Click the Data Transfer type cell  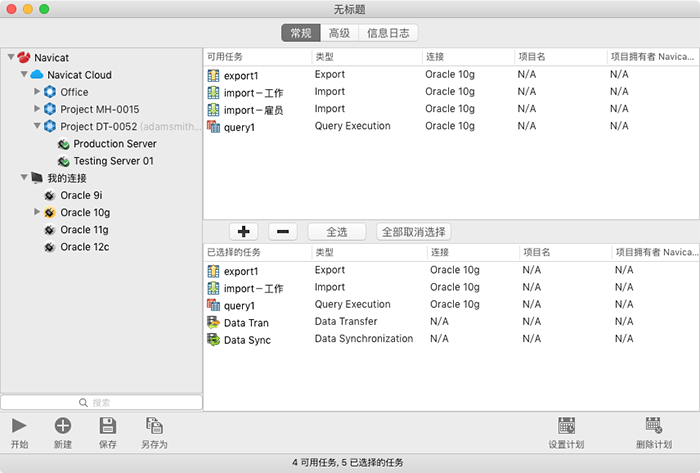click(346, 321)
